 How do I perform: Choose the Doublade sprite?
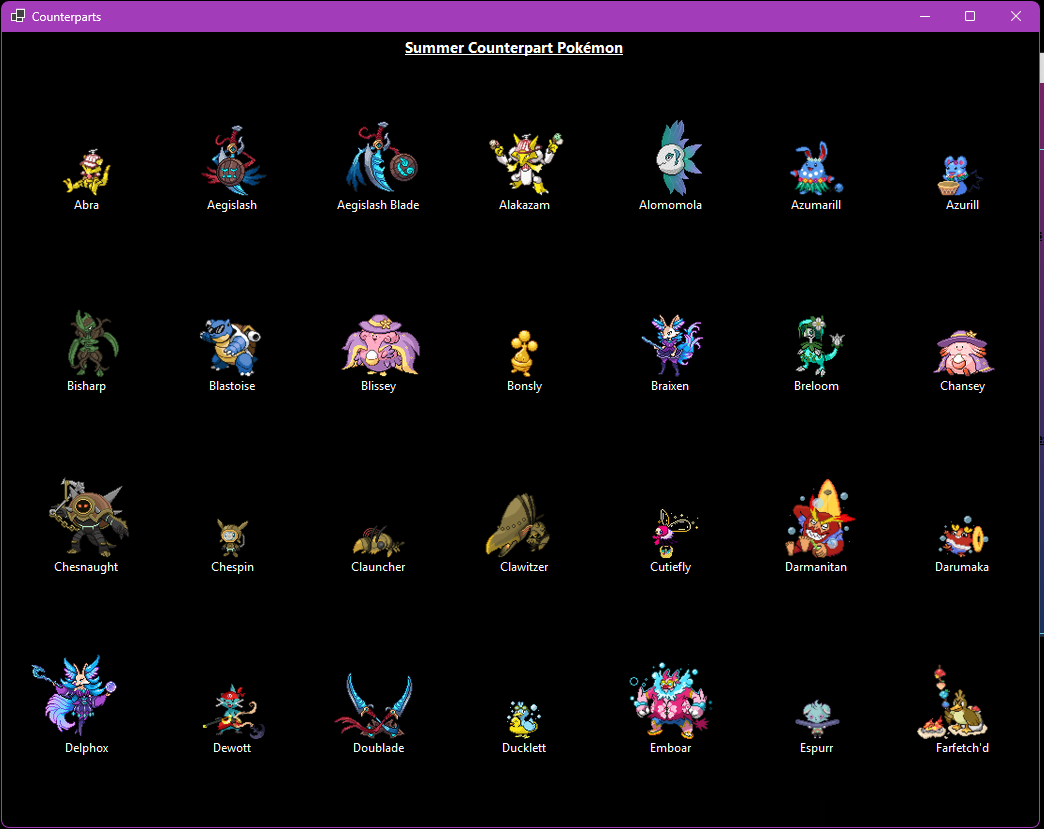(x=374, y=705)
